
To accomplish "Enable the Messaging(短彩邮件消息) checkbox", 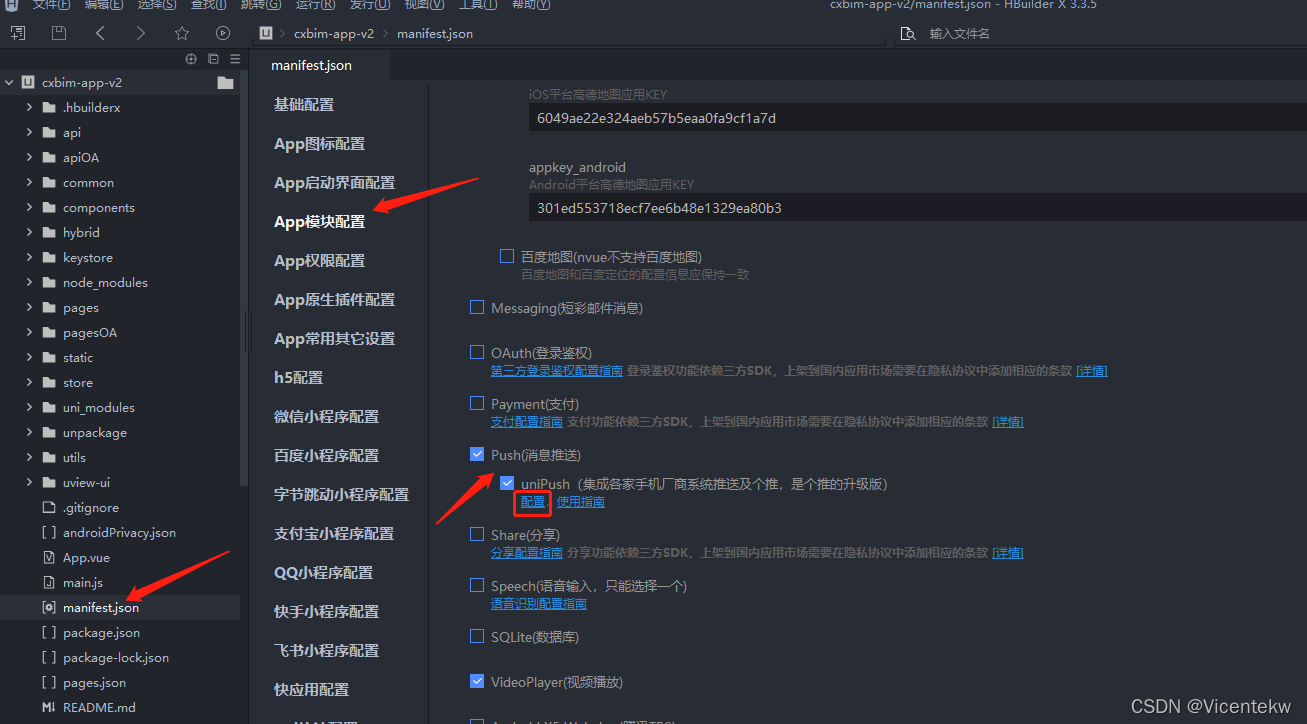I will (477, 308).
